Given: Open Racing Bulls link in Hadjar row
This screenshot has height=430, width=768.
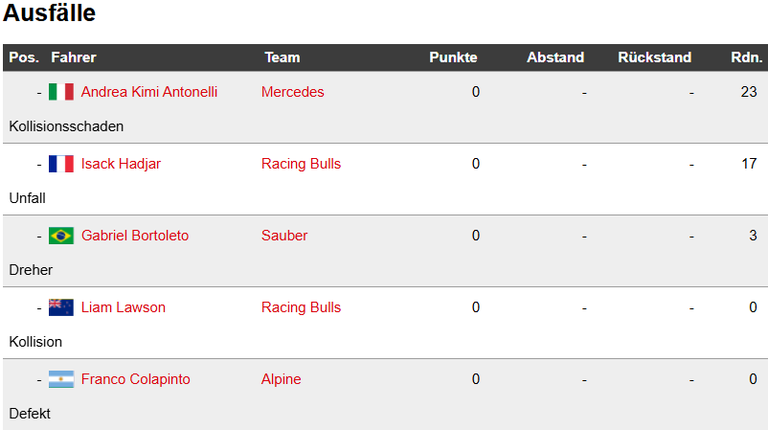Looking at the screenshot, I should [301, 164].
